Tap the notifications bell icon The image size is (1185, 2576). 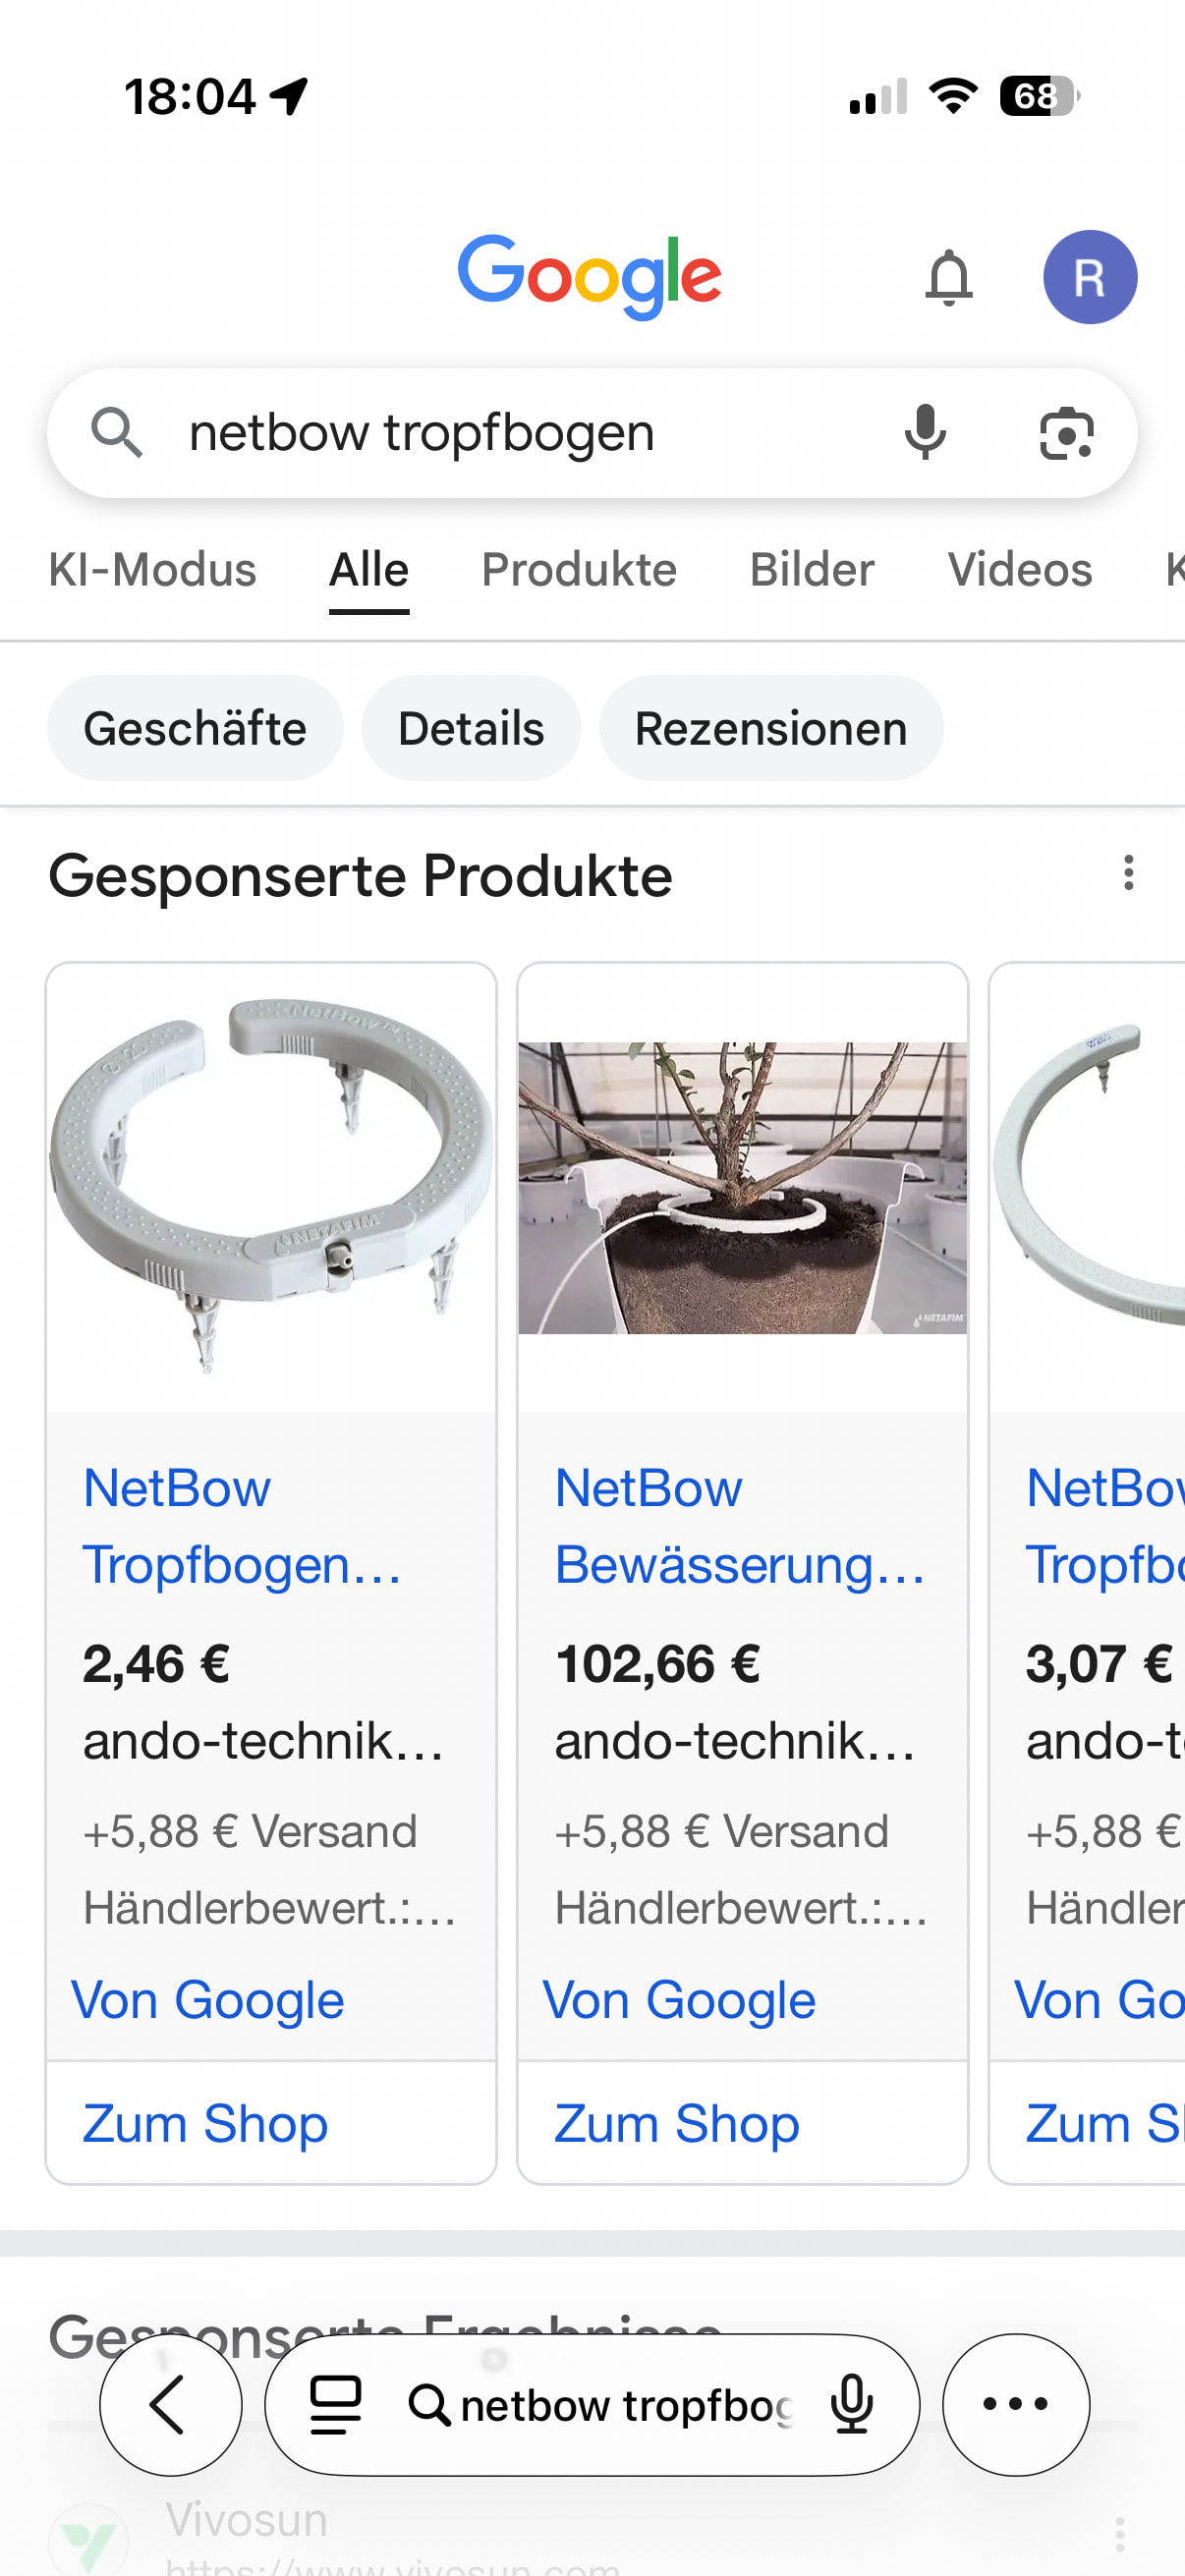[x=948, y=277]
